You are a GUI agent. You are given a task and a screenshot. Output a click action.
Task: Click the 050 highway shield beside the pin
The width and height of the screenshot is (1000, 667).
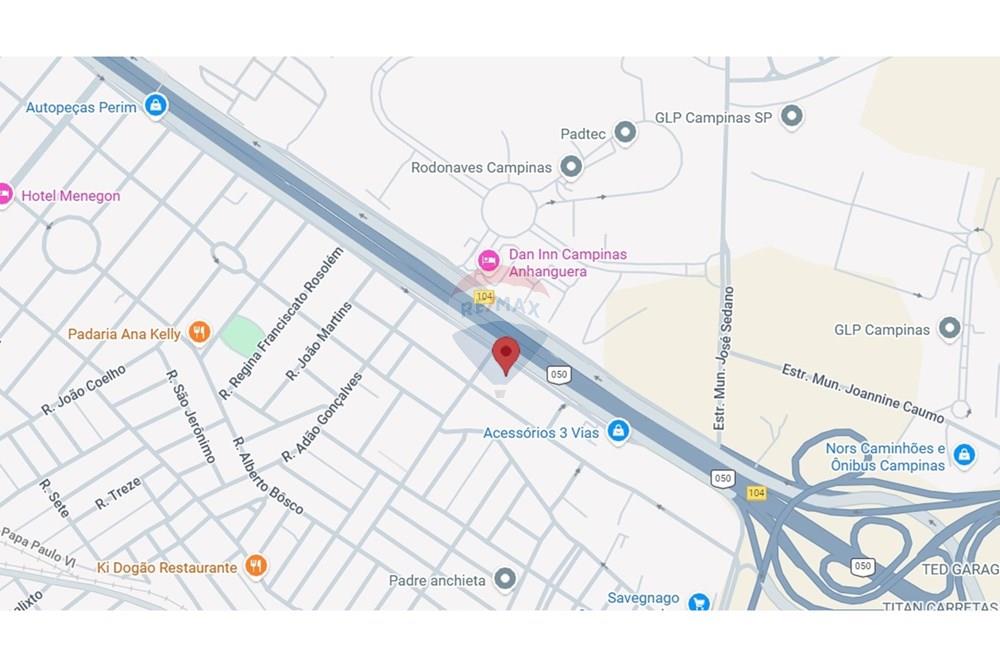tap(559, 374)
